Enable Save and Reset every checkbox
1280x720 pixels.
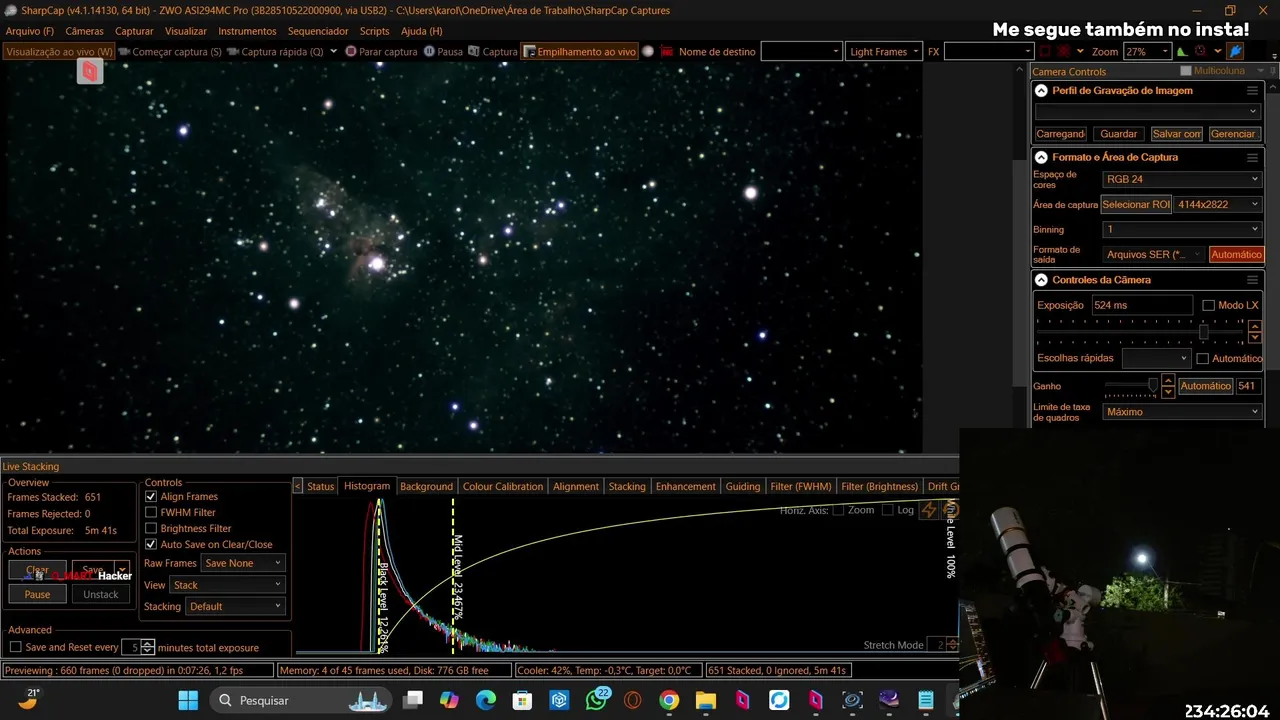tap(15, 647)
